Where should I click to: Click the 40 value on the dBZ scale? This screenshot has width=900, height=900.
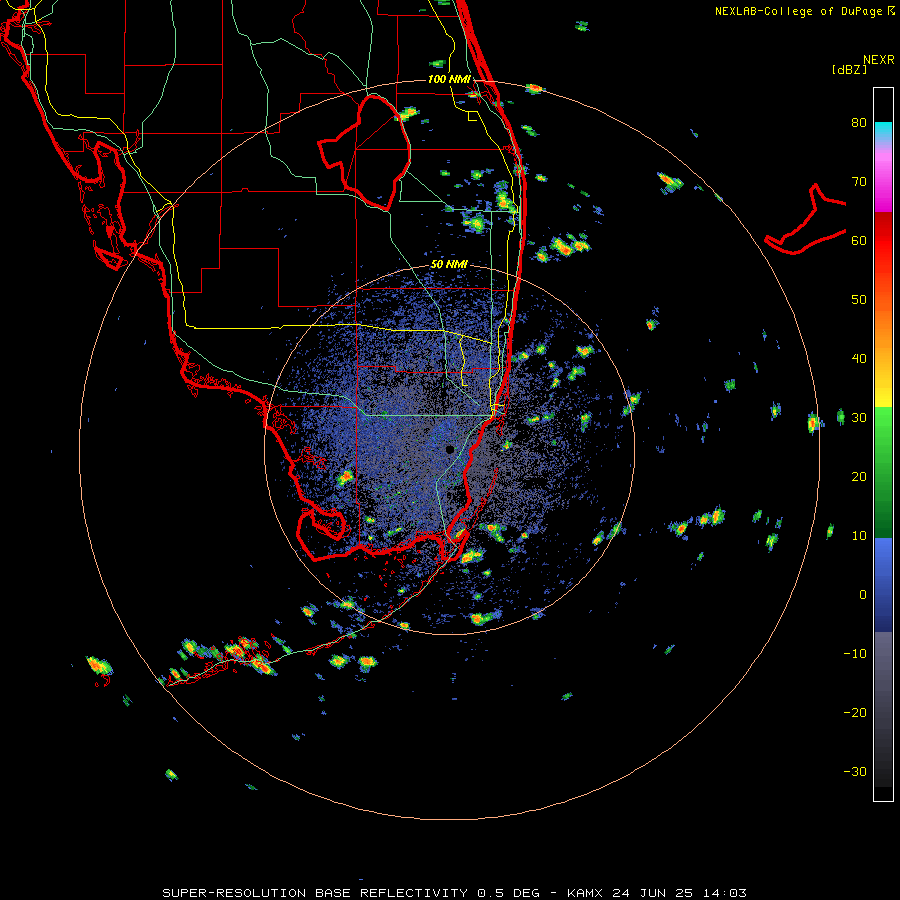pos(859,359)
